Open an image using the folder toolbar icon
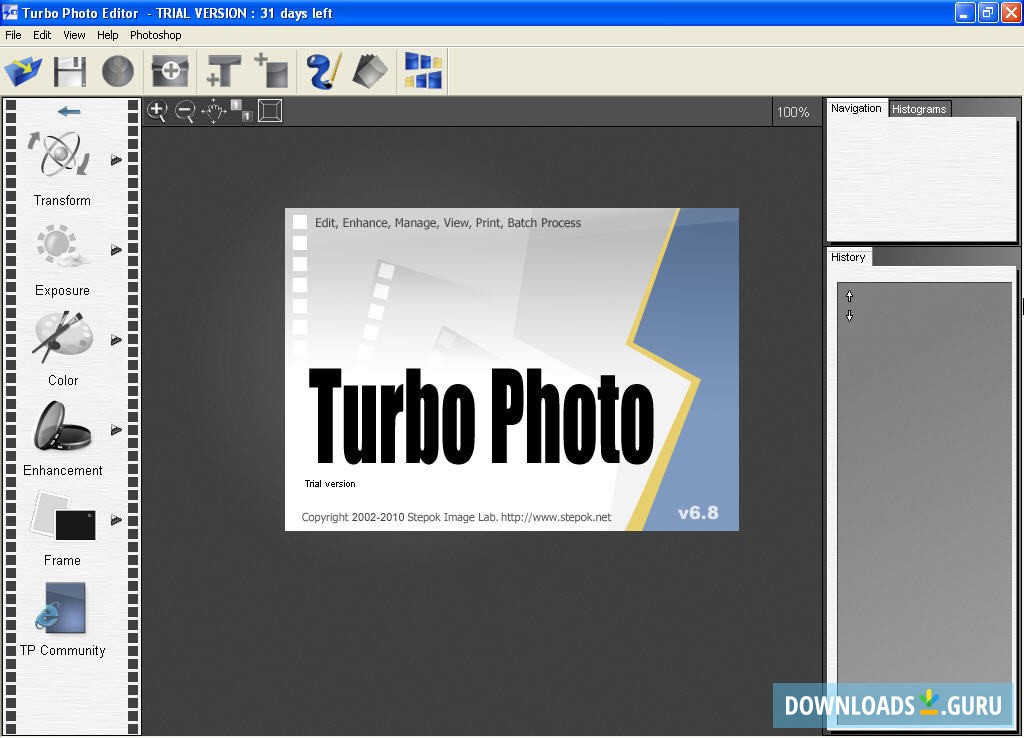 click(22, 70)
